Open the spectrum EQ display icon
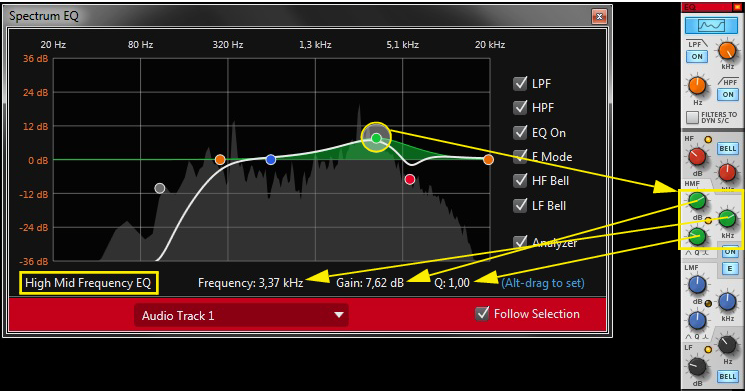 (711, 25)
